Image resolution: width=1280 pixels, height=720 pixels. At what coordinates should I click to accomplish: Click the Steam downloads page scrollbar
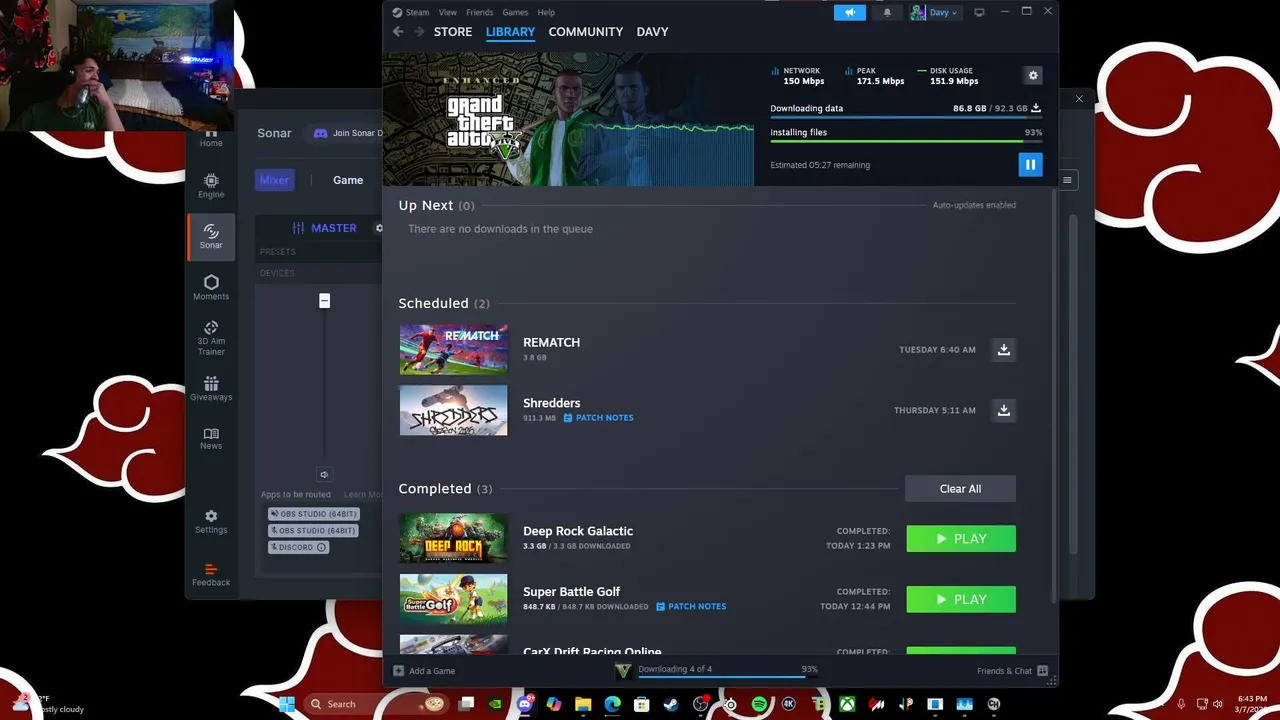1052,395
